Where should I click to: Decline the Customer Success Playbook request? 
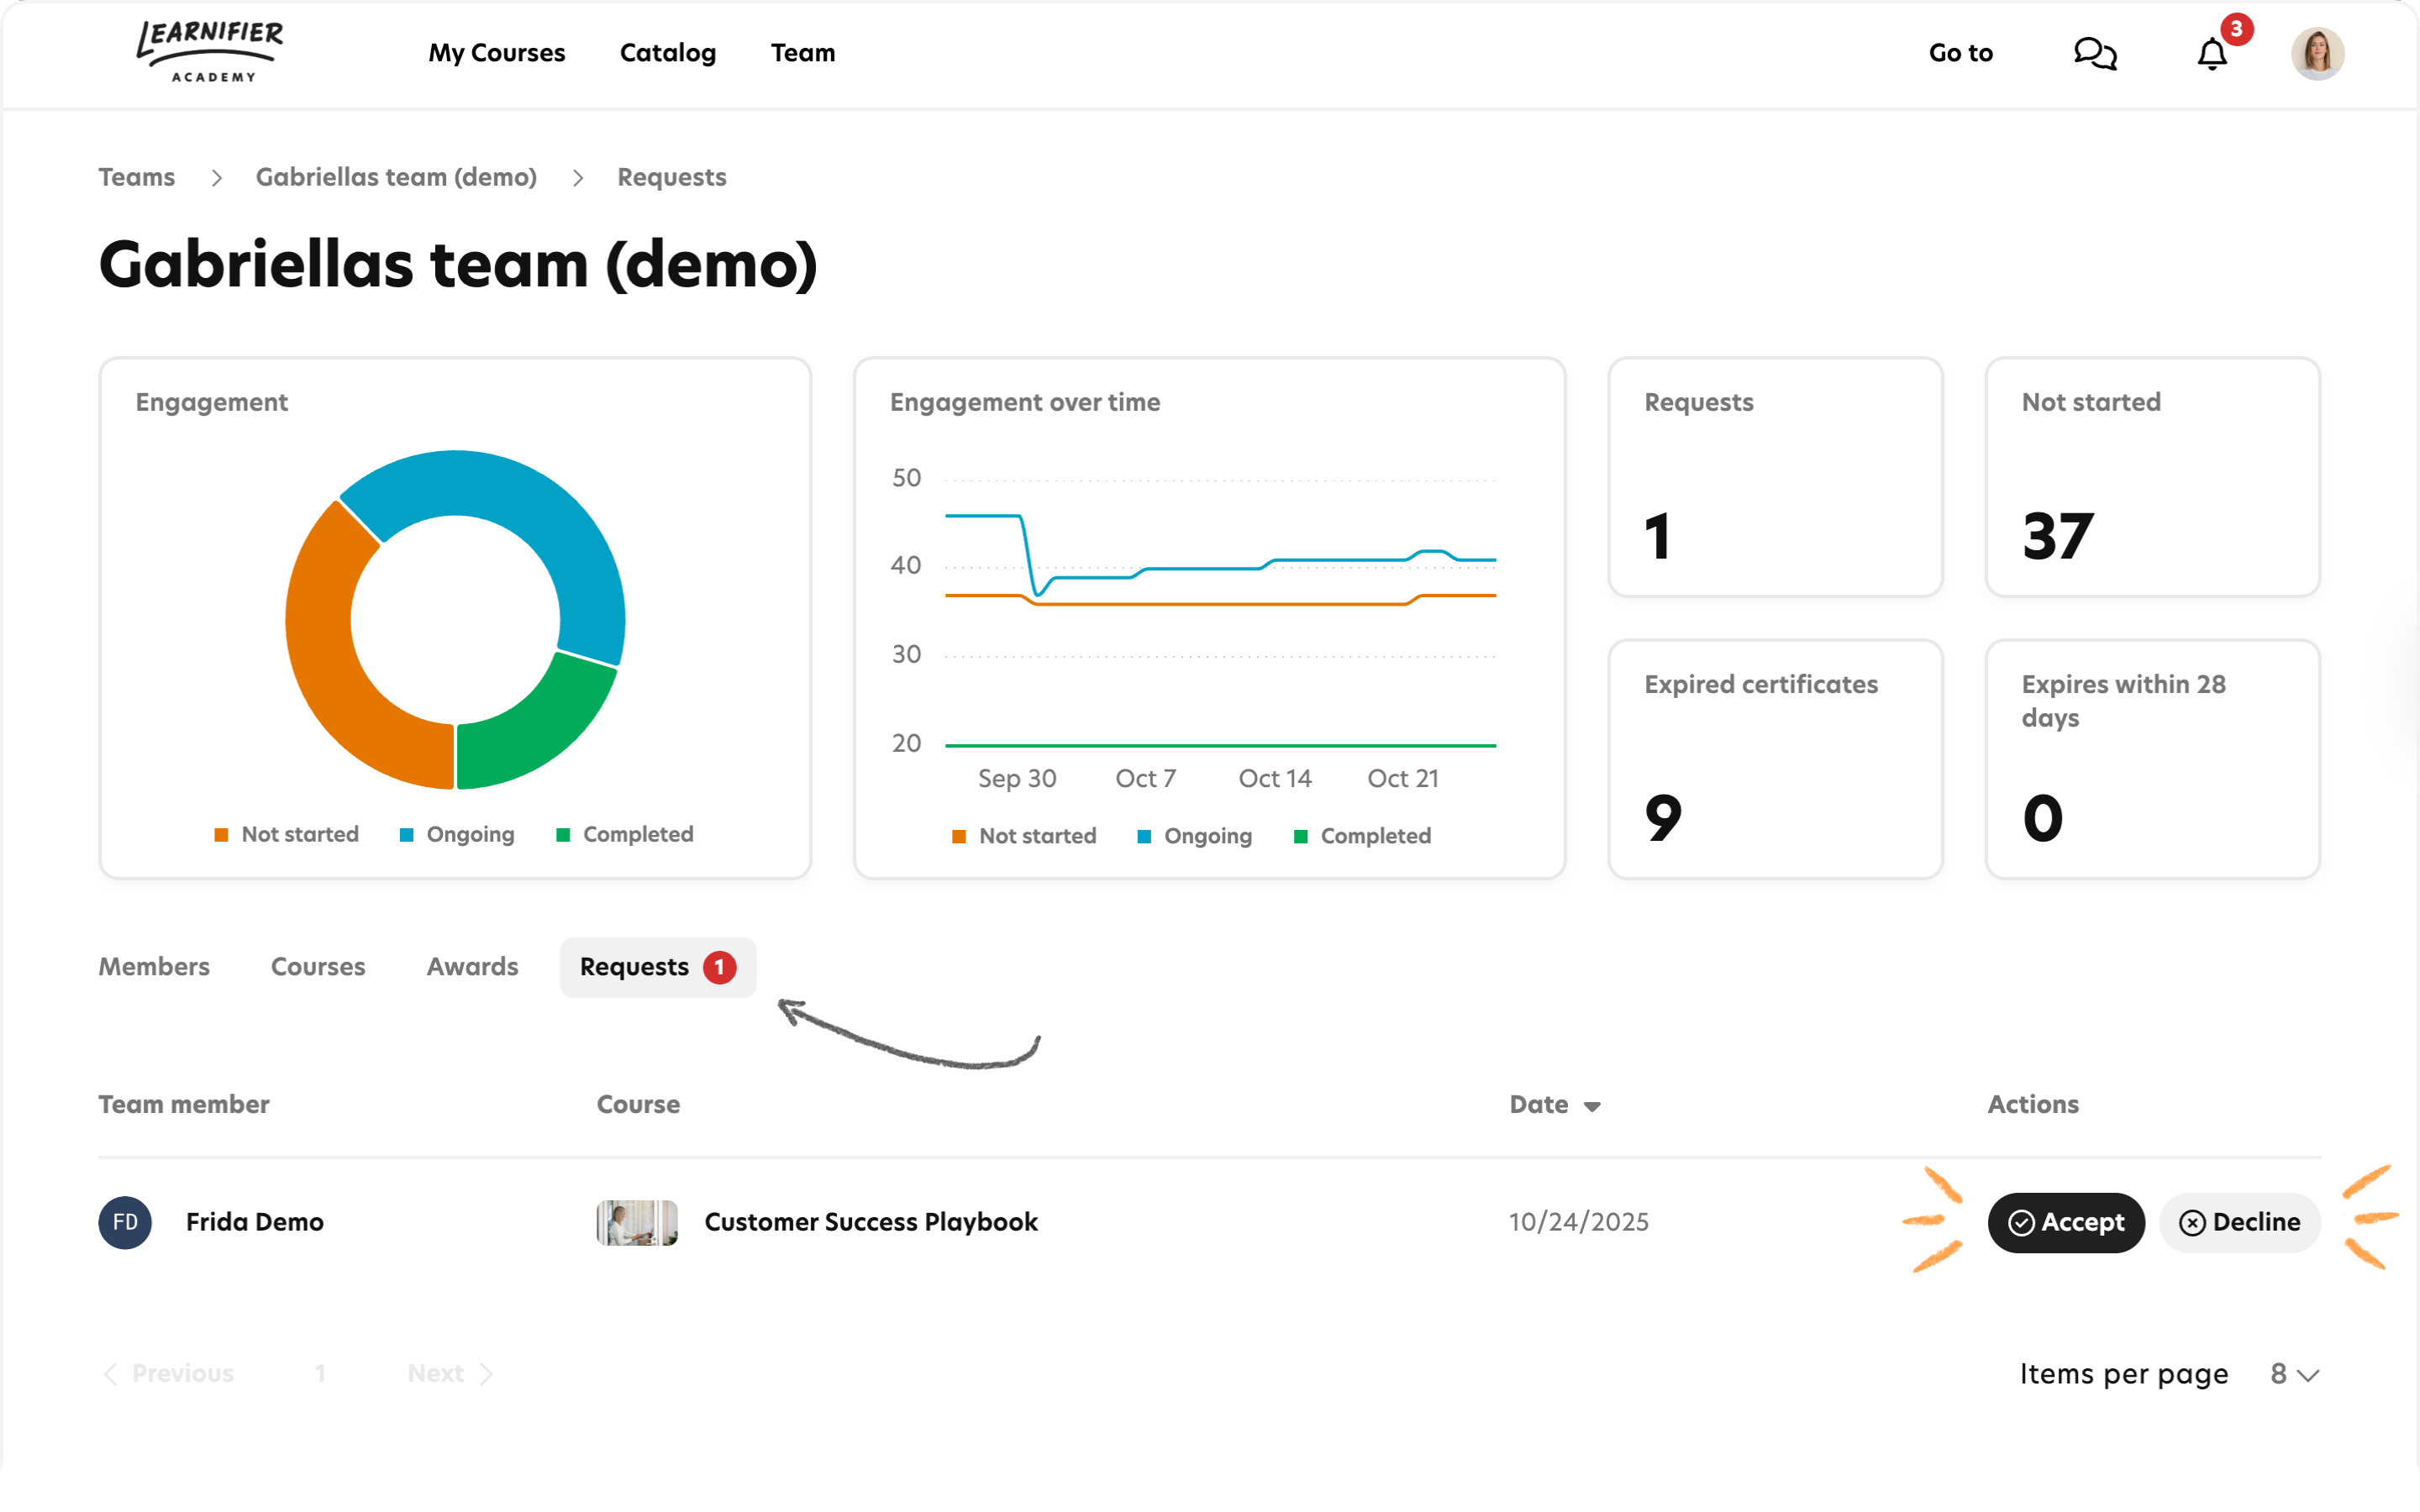coord(2240,1222)
